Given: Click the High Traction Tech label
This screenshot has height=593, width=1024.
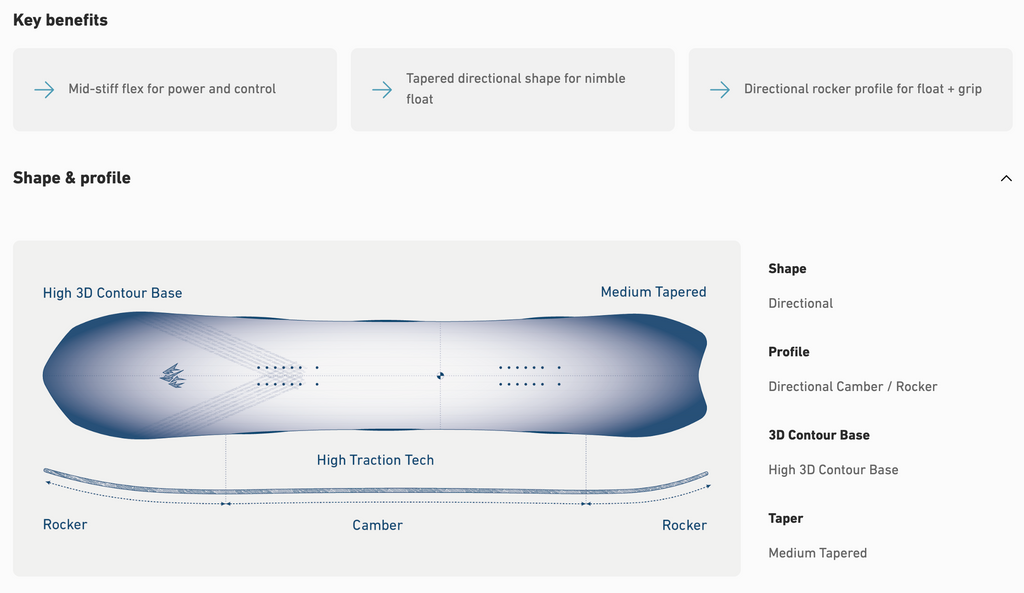Looking at the screenshot, I should tap(375, 460).
